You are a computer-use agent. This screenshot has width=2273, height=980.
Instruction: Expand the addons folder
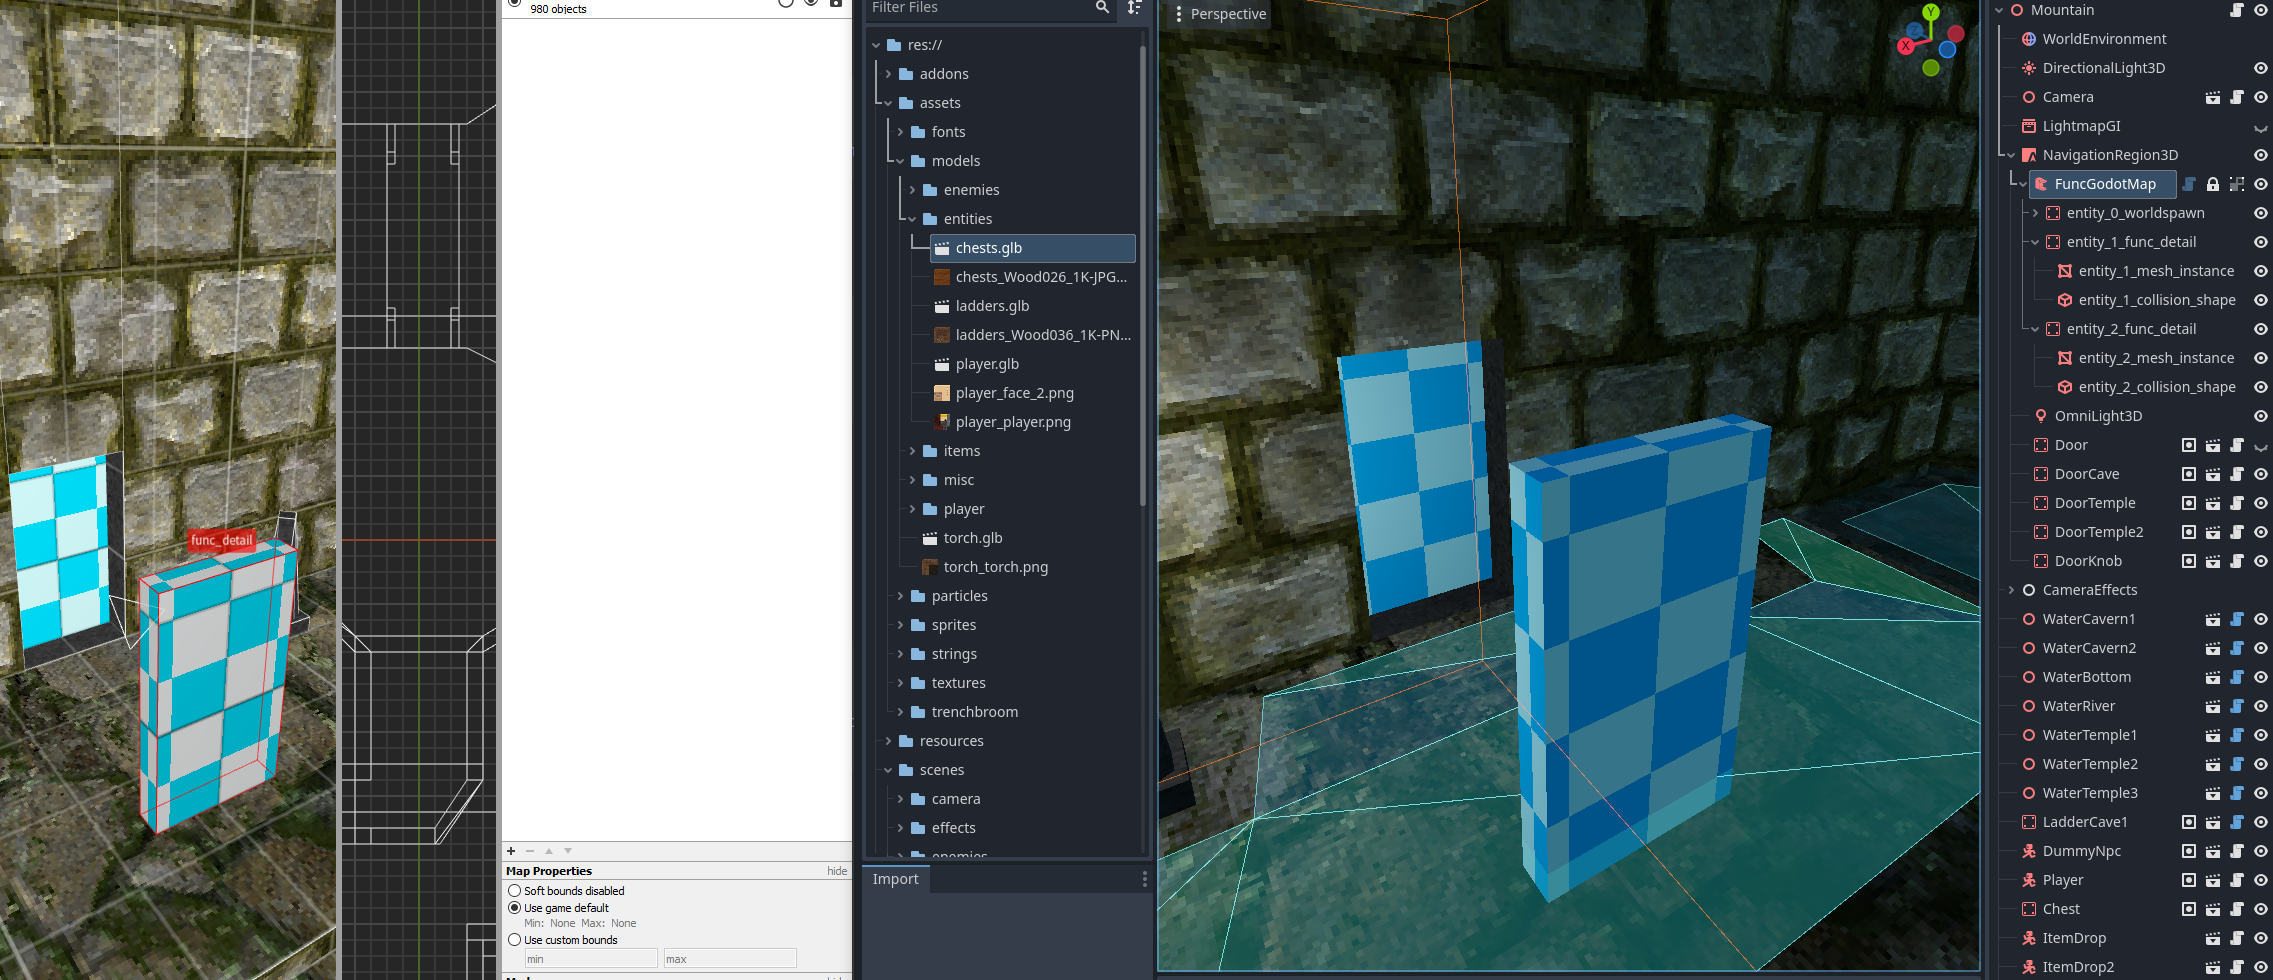coord(888,74)
